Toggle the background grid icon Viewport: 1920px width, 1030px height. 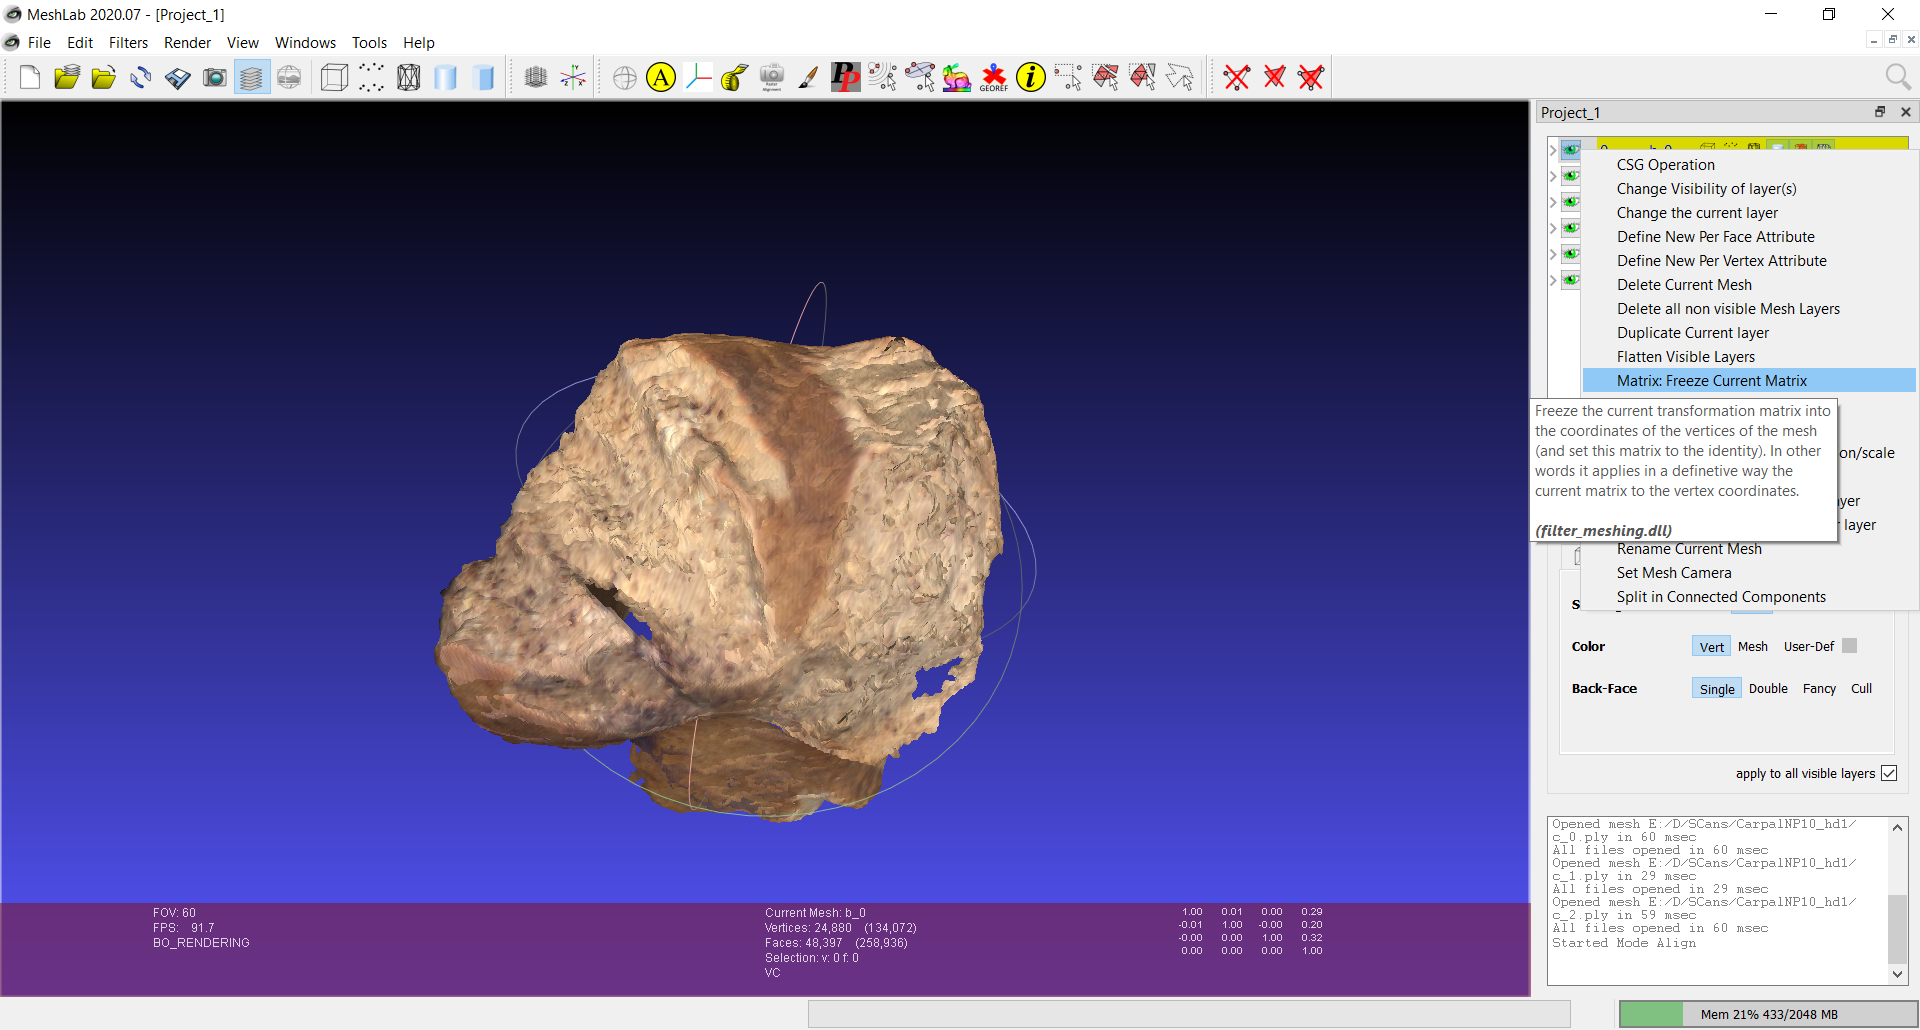click(536, 77)
